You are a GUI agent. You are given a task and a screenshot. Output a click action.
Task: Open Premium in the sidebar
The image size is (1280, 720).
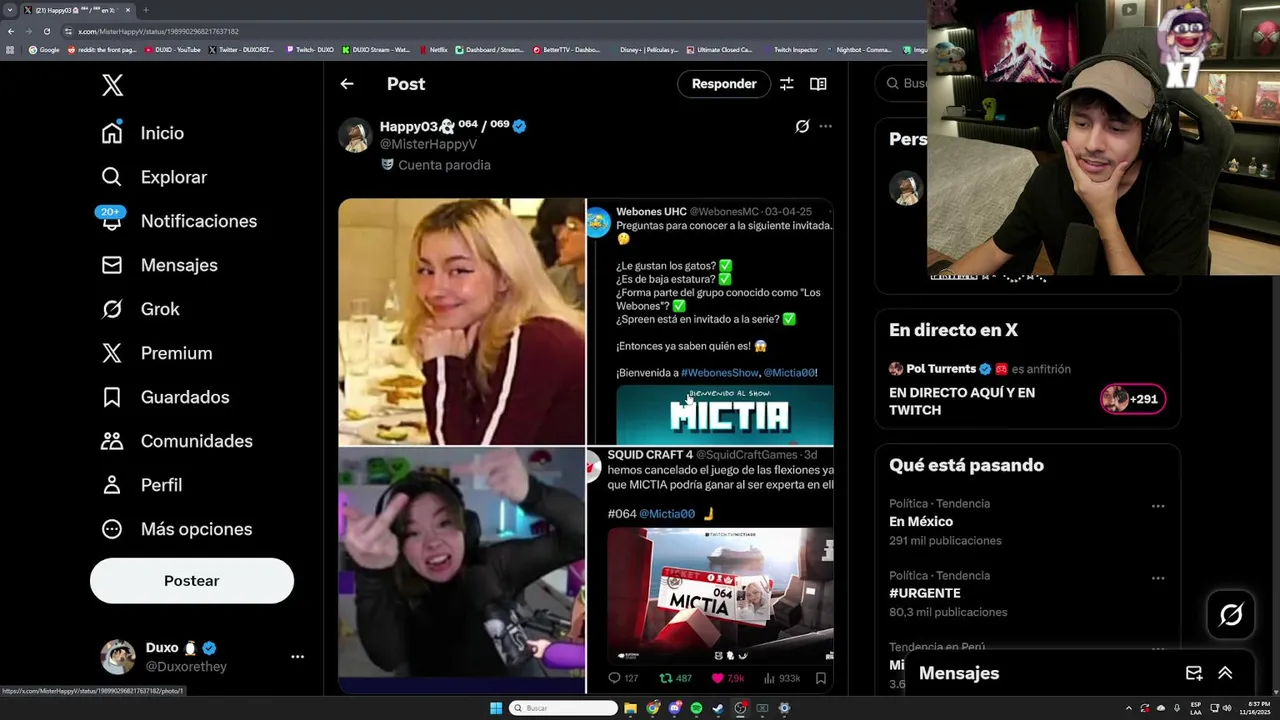tap(156, 353)
